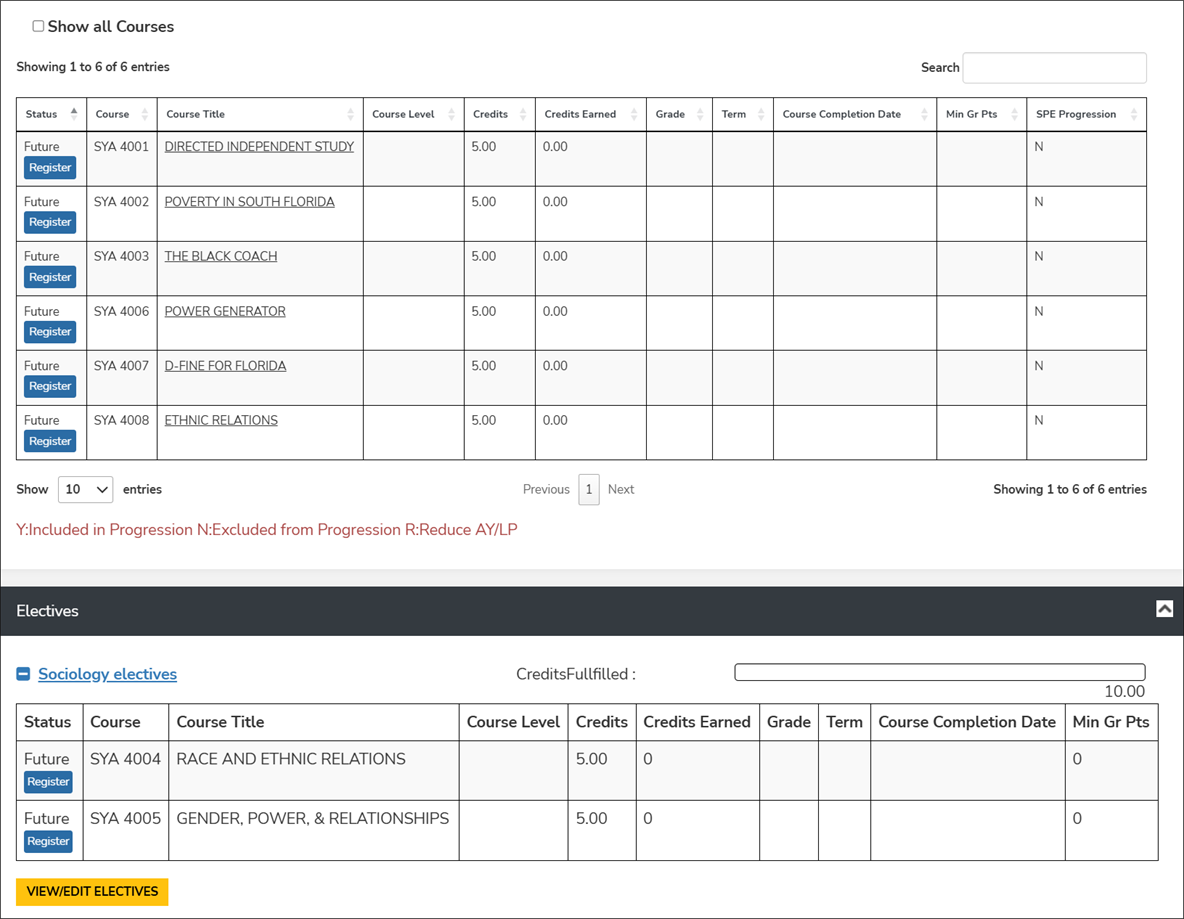Sort by Grade column sort icon

pyautogui.click(x=700, y=114)
